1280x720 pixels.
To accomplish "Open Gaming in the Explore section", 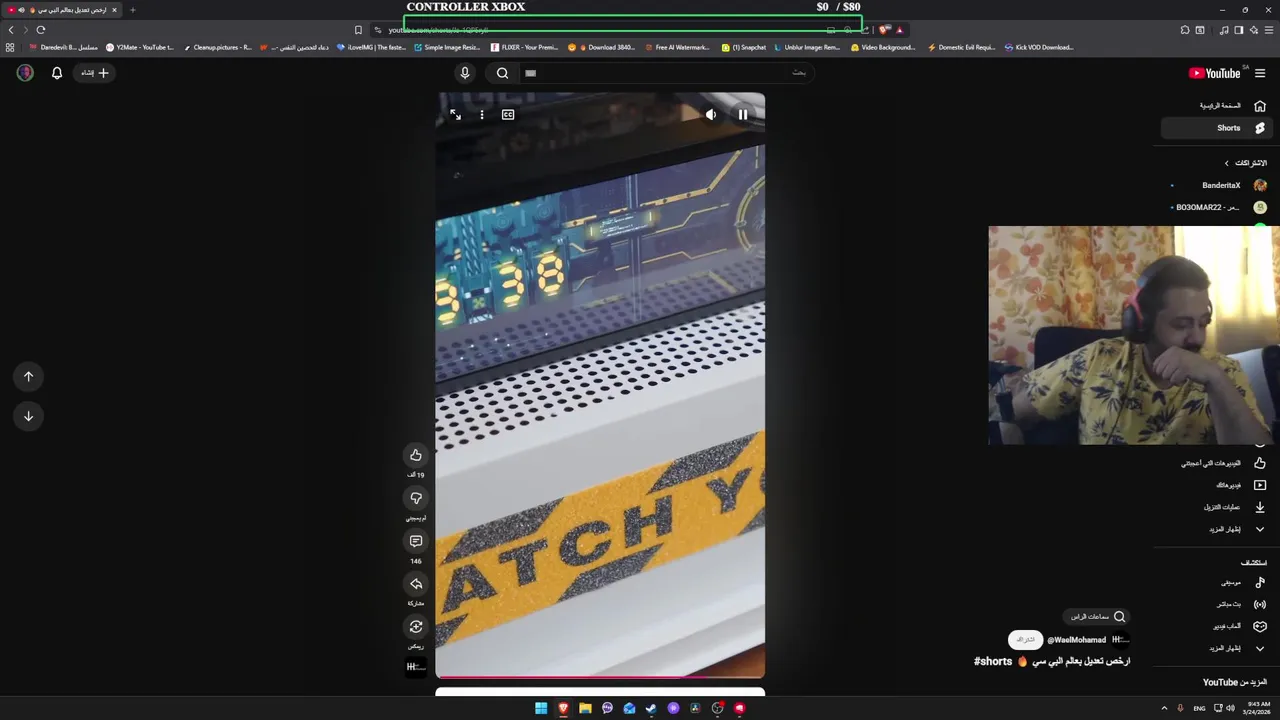I will (1216, 626).
